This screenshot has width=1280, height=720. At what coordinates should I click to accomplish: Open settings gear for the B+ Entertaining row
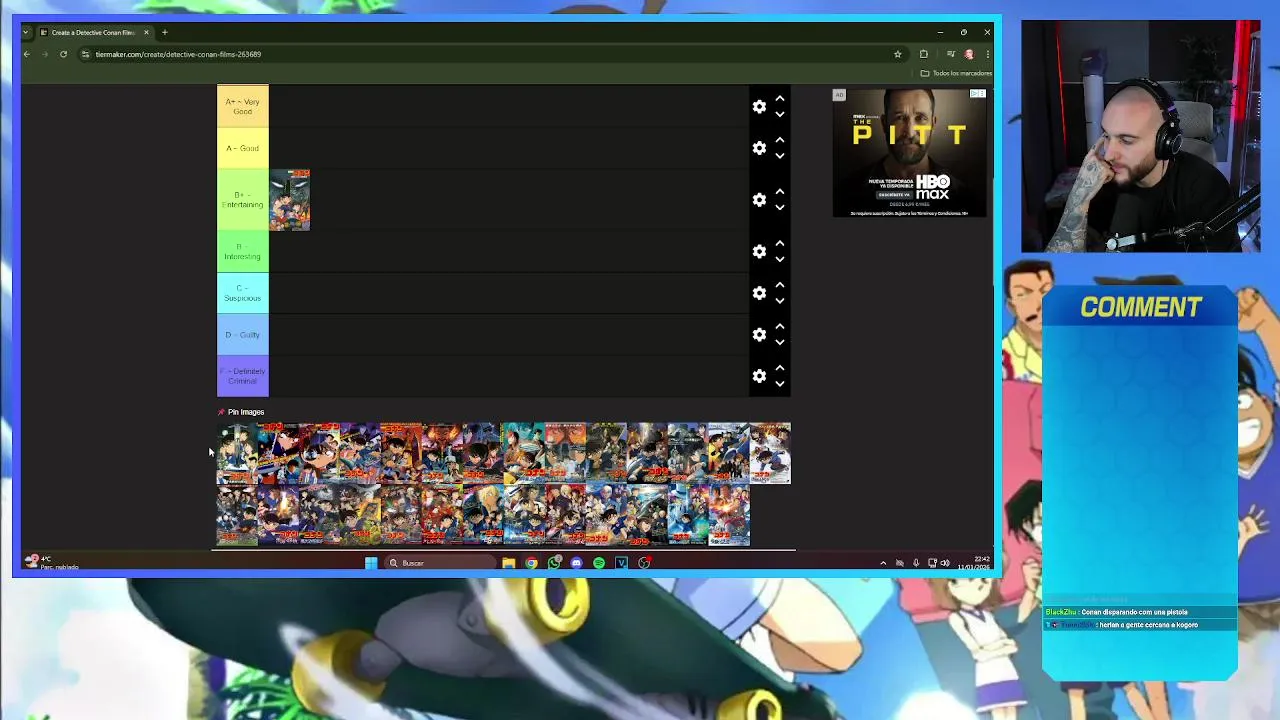click(759, 200)
